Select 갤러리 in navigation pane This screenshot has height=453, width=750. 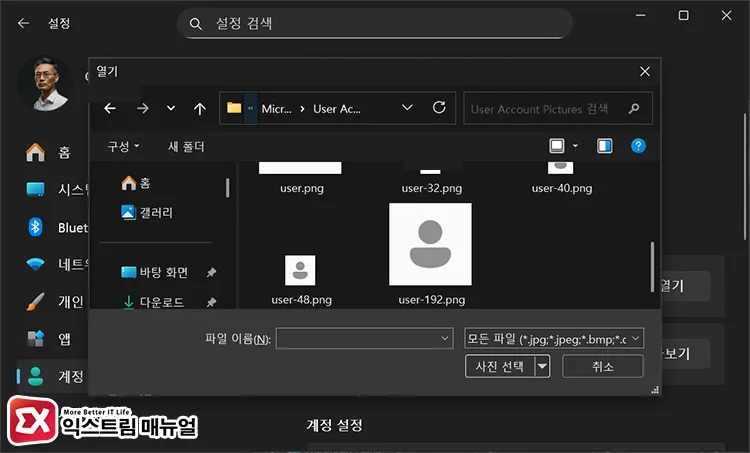click(x=147, y=212)
